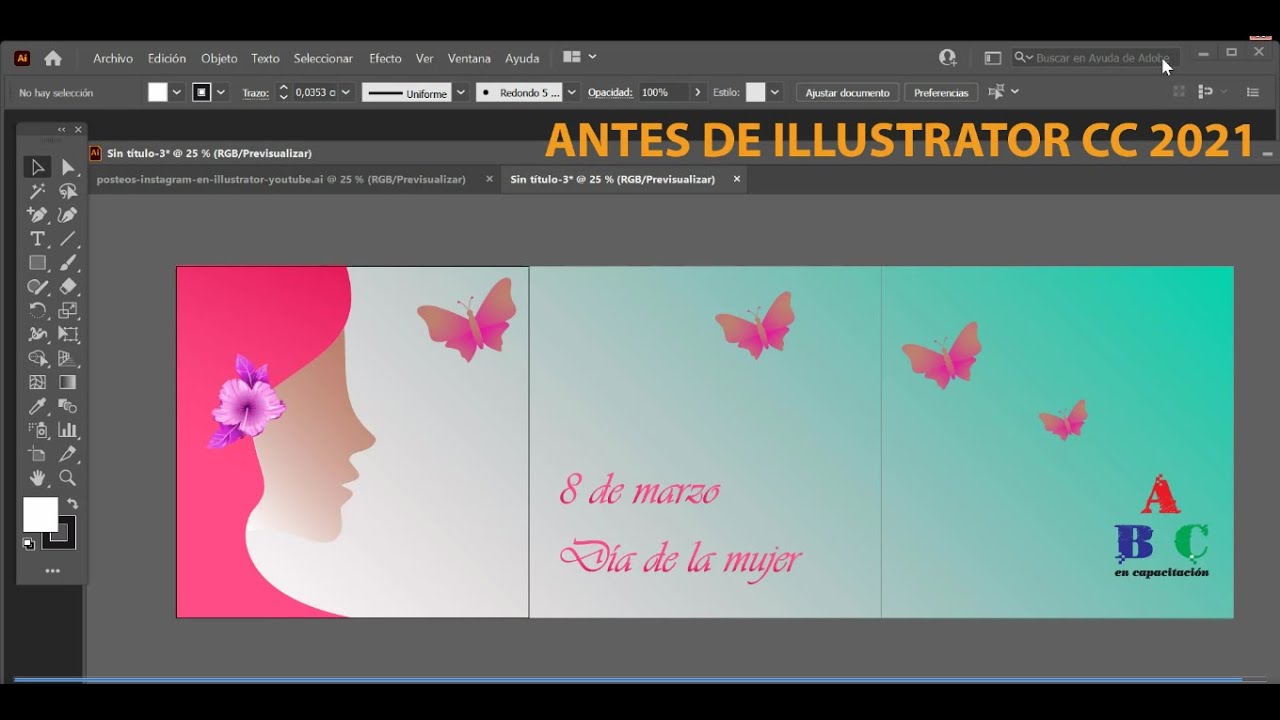The width and height of the screenshot is (1280, 720).
Task: Select the Width/Warp tool
Action: tap(37, 335)
